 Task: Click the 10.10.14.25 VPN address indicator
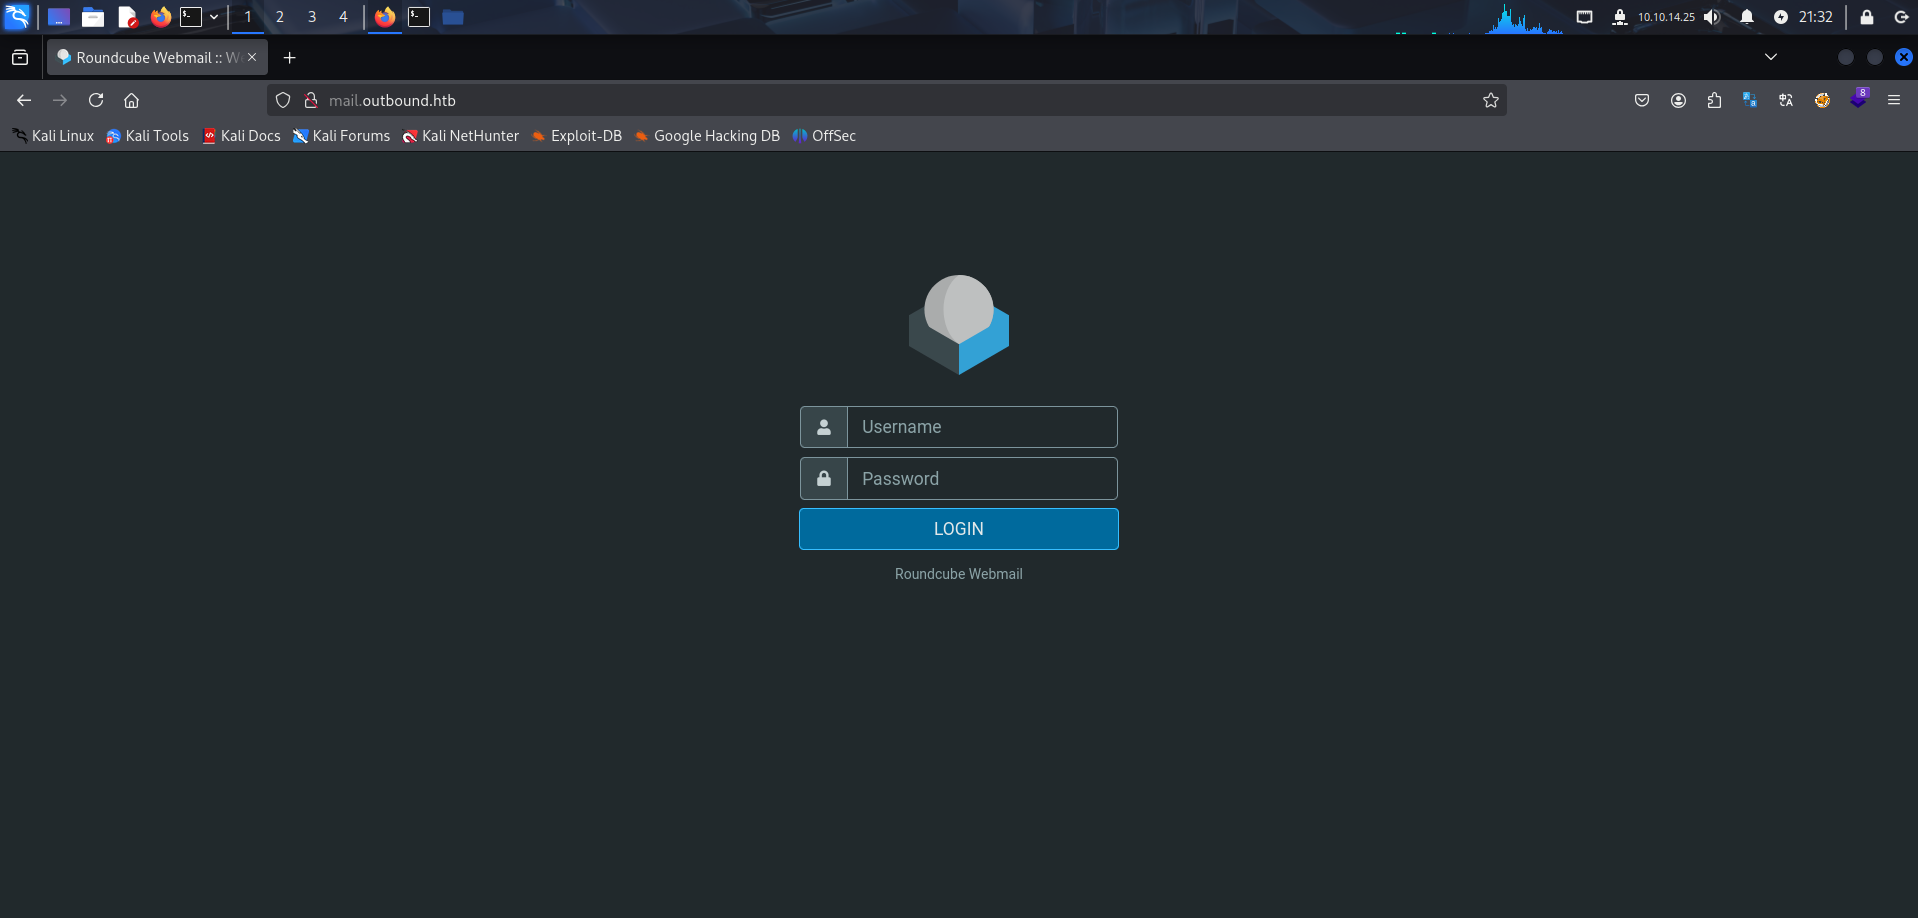[1666, 17]
